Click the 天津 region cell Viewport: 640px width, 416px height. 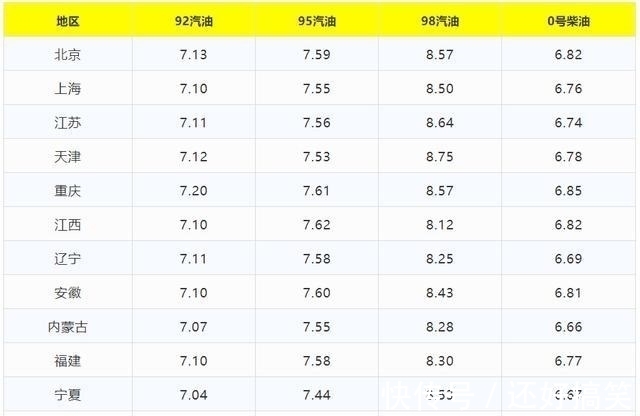tap(68, 156)
